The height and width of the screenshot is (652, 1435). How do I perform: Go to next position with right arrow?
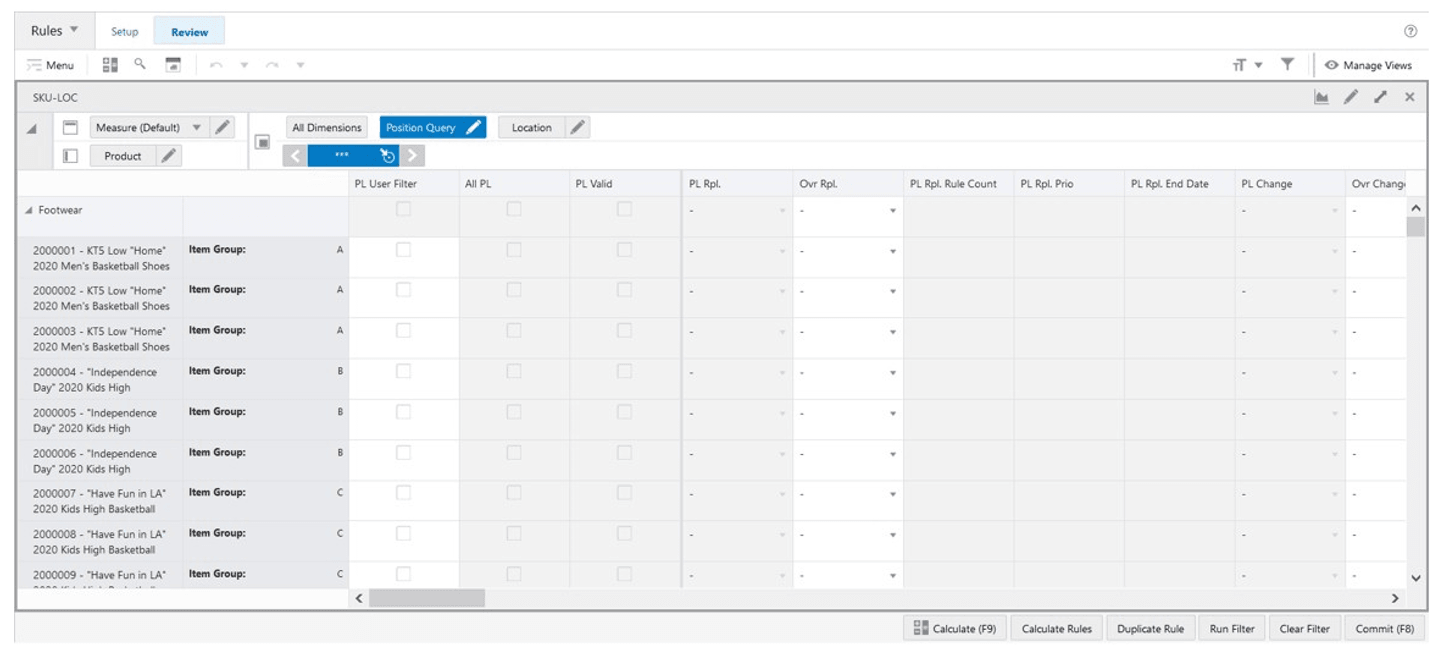(412, 156)
